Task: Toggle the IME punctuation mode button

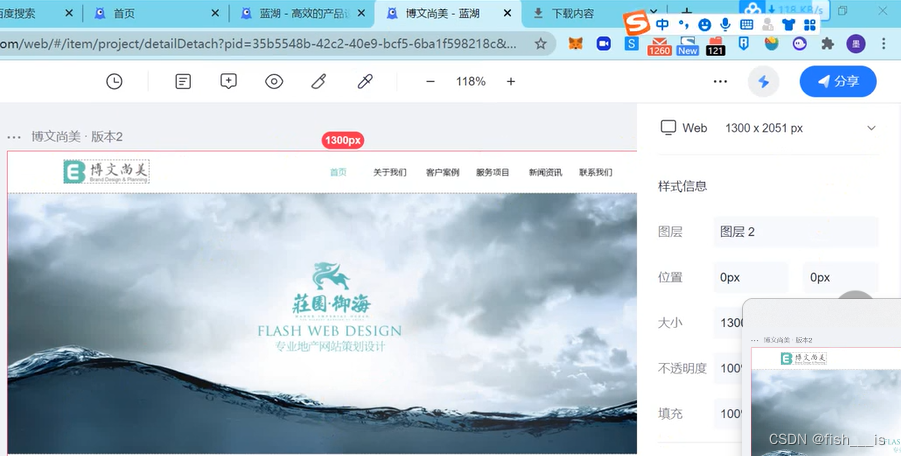Action: coord(683,24)
